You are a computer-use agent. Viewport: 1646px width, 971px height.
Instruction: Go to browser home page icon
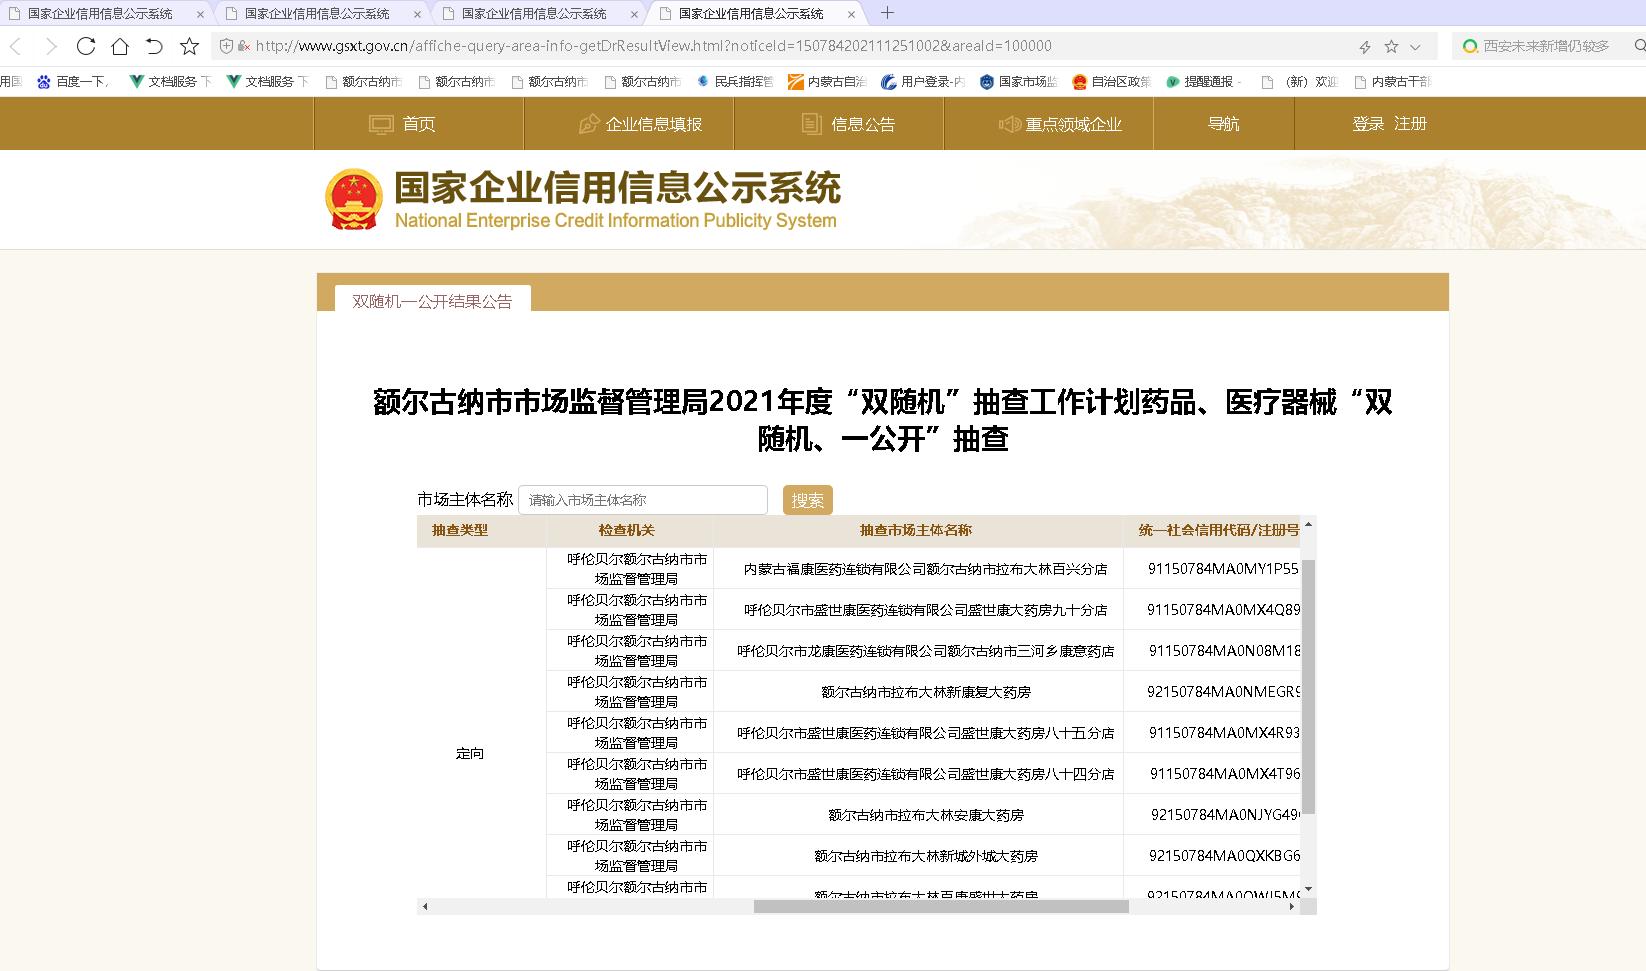[x=120, y=46]
